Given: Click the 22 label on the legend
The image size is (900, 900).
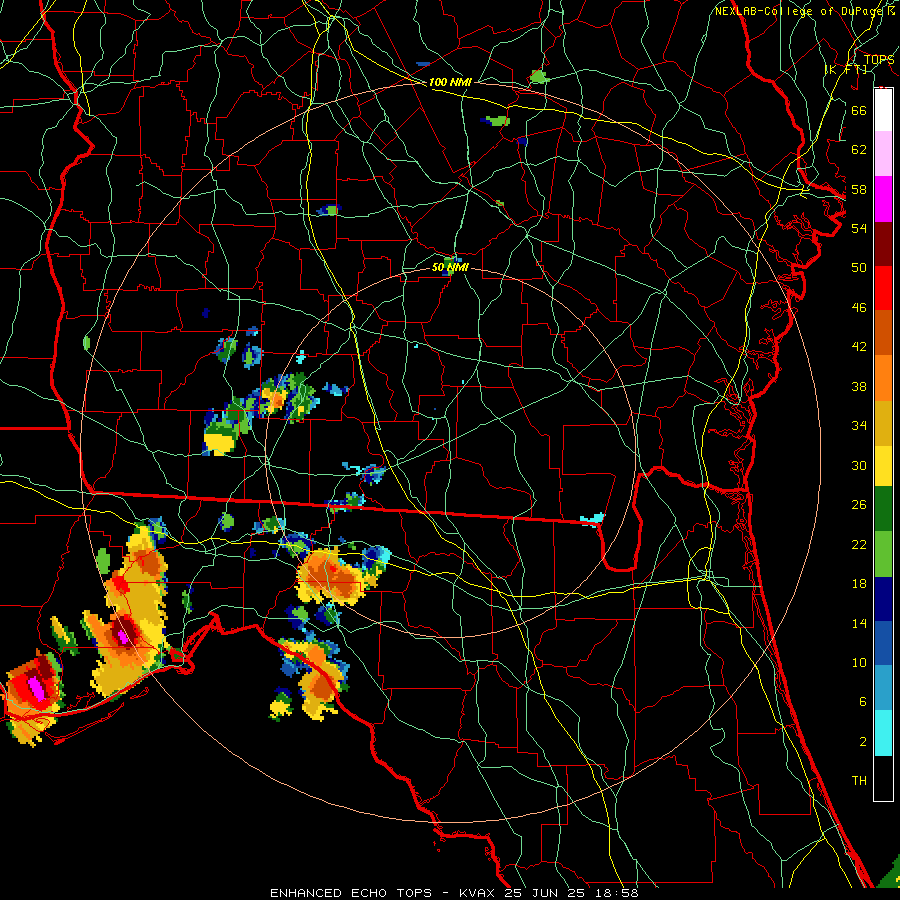Looking at the screenshot, I should click(x=859, y=544).
